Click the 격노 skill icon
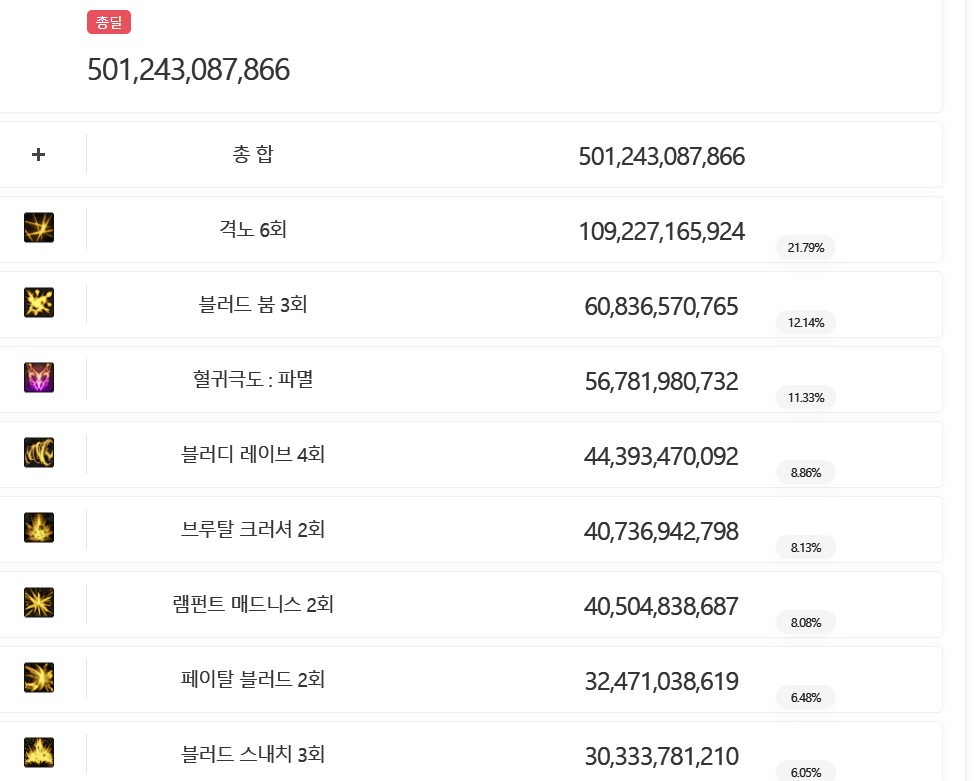This screenshot has height=781, width=980. [x=39, y=228]
